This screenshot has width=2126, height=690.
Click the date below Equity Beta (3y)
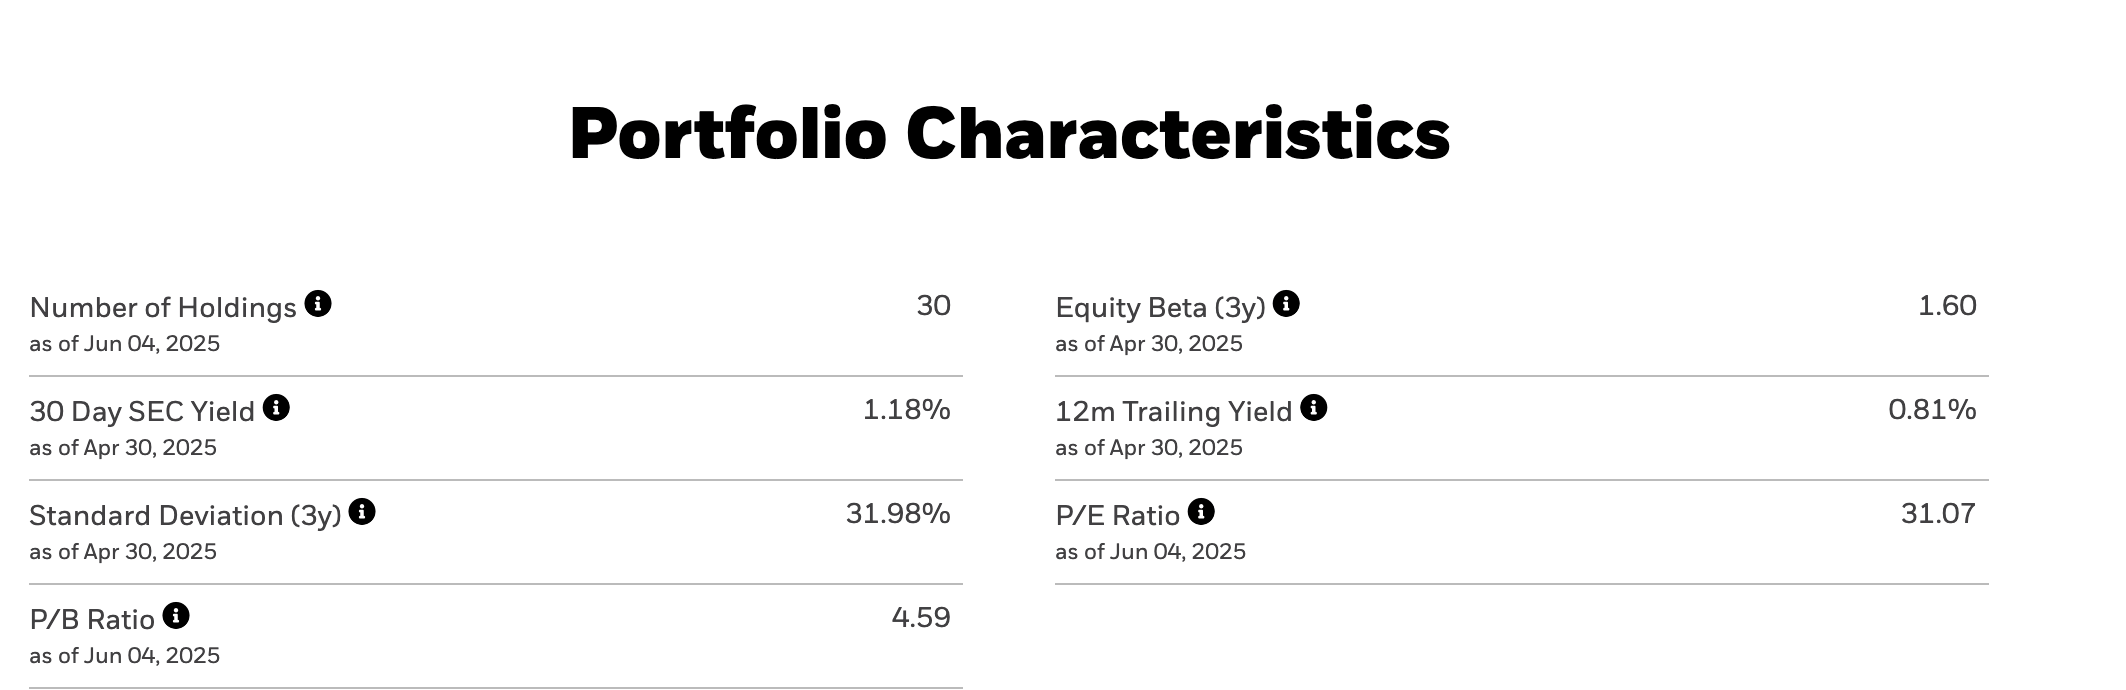coord(1148,344)
